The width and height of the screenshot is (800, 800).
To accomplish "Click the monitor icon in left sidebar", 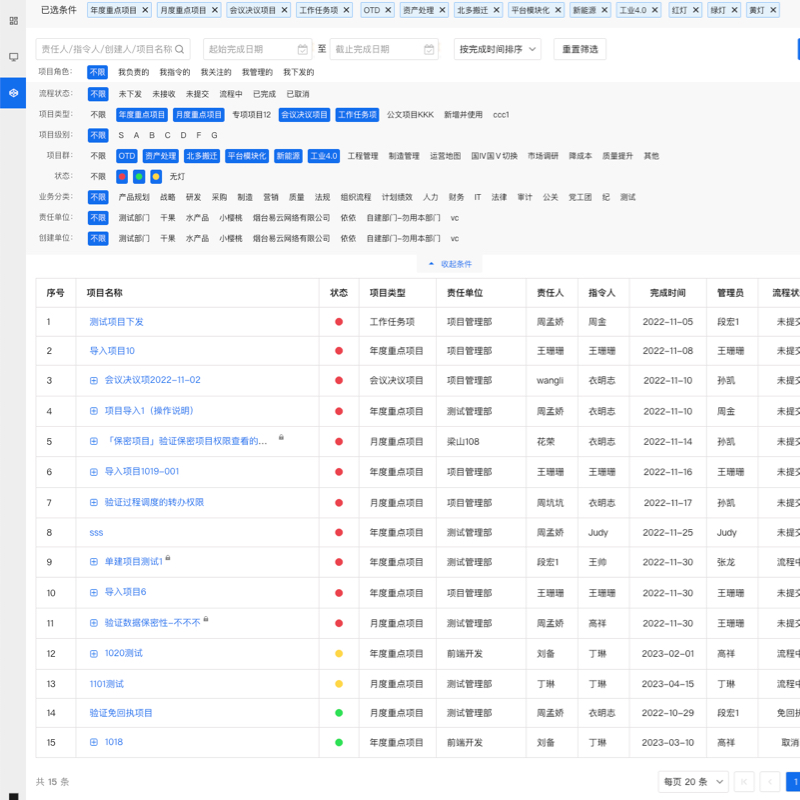I will coord(13,57).
